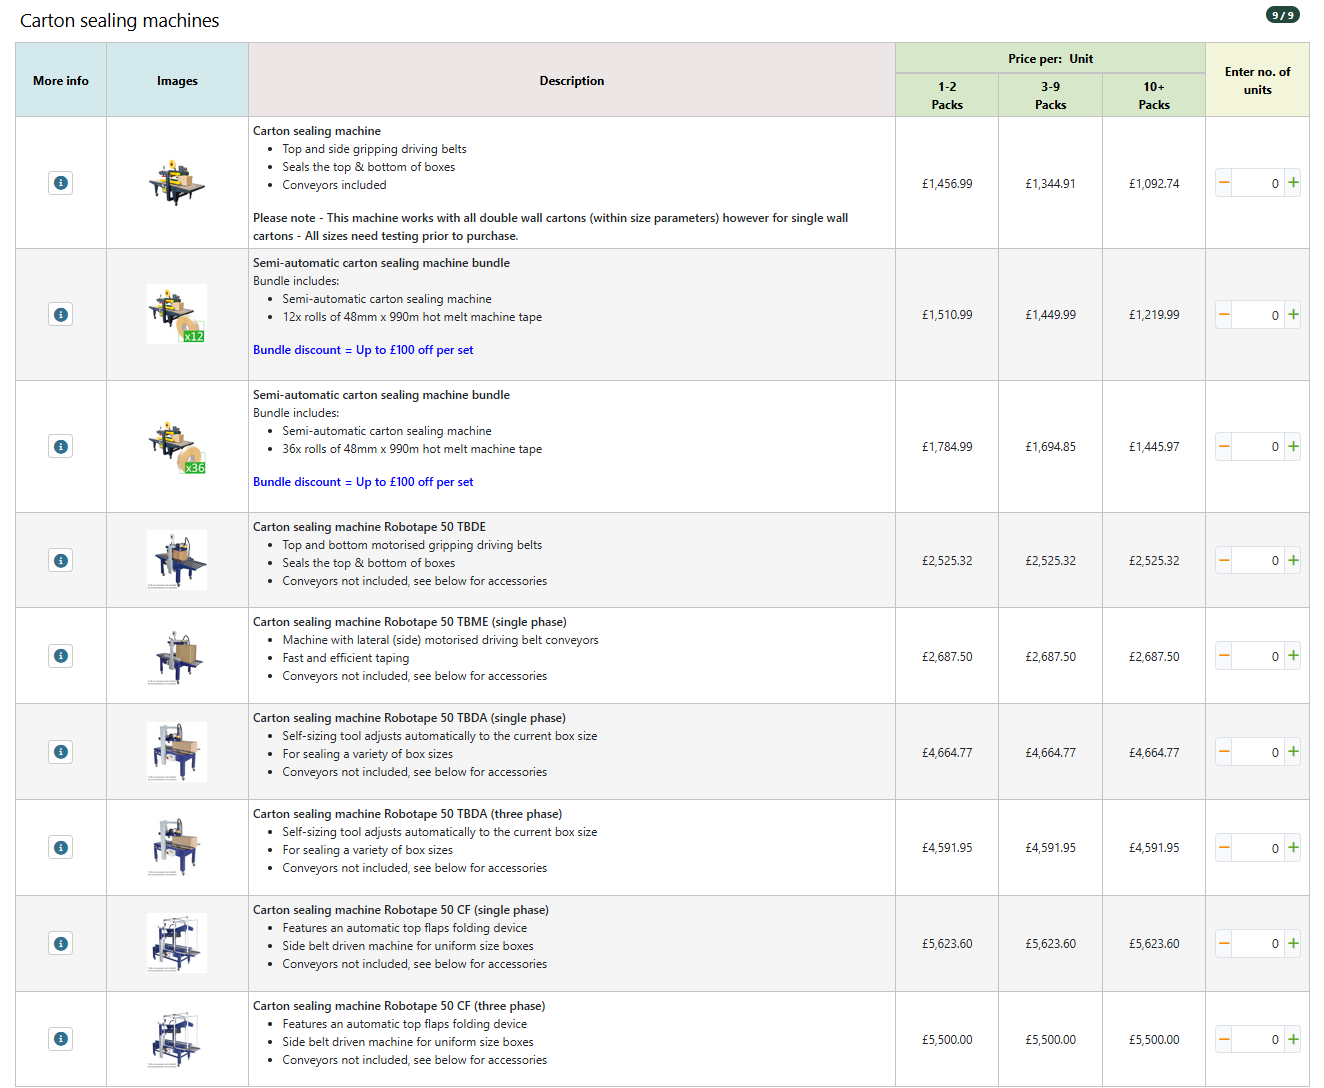View image of TBDA single phase machine
This screenshot has height=1088, width=1324.
177,752
